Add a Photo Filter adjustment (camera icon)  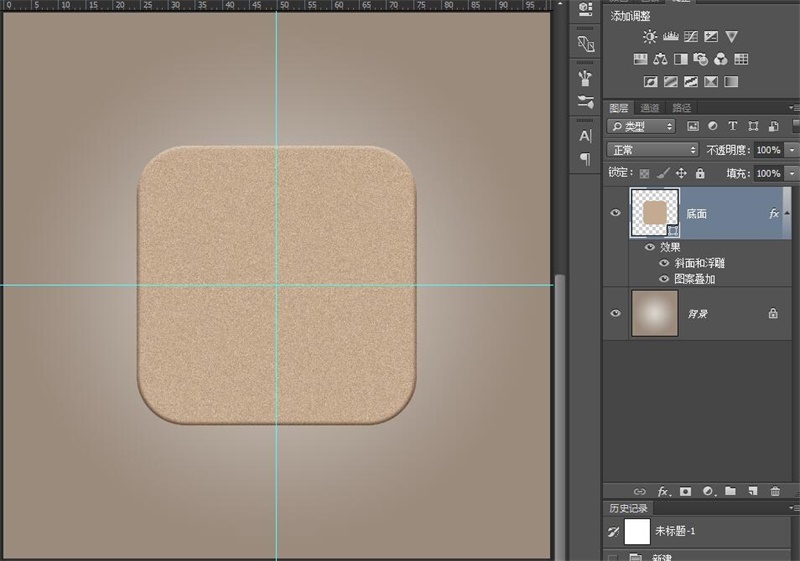point(701,59)
